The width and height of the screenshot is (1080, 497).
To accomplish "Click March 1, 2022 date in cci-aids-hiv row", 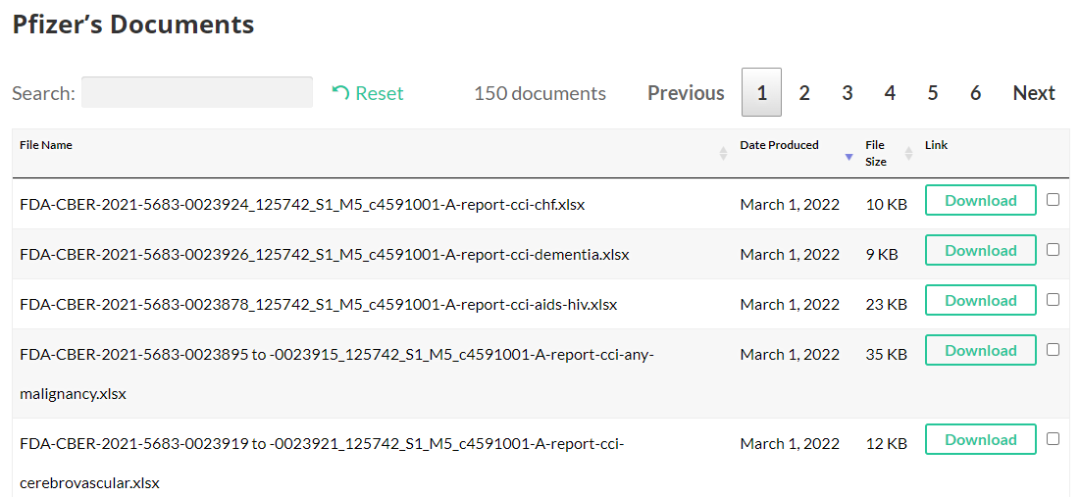I will [x=790, y=304].
